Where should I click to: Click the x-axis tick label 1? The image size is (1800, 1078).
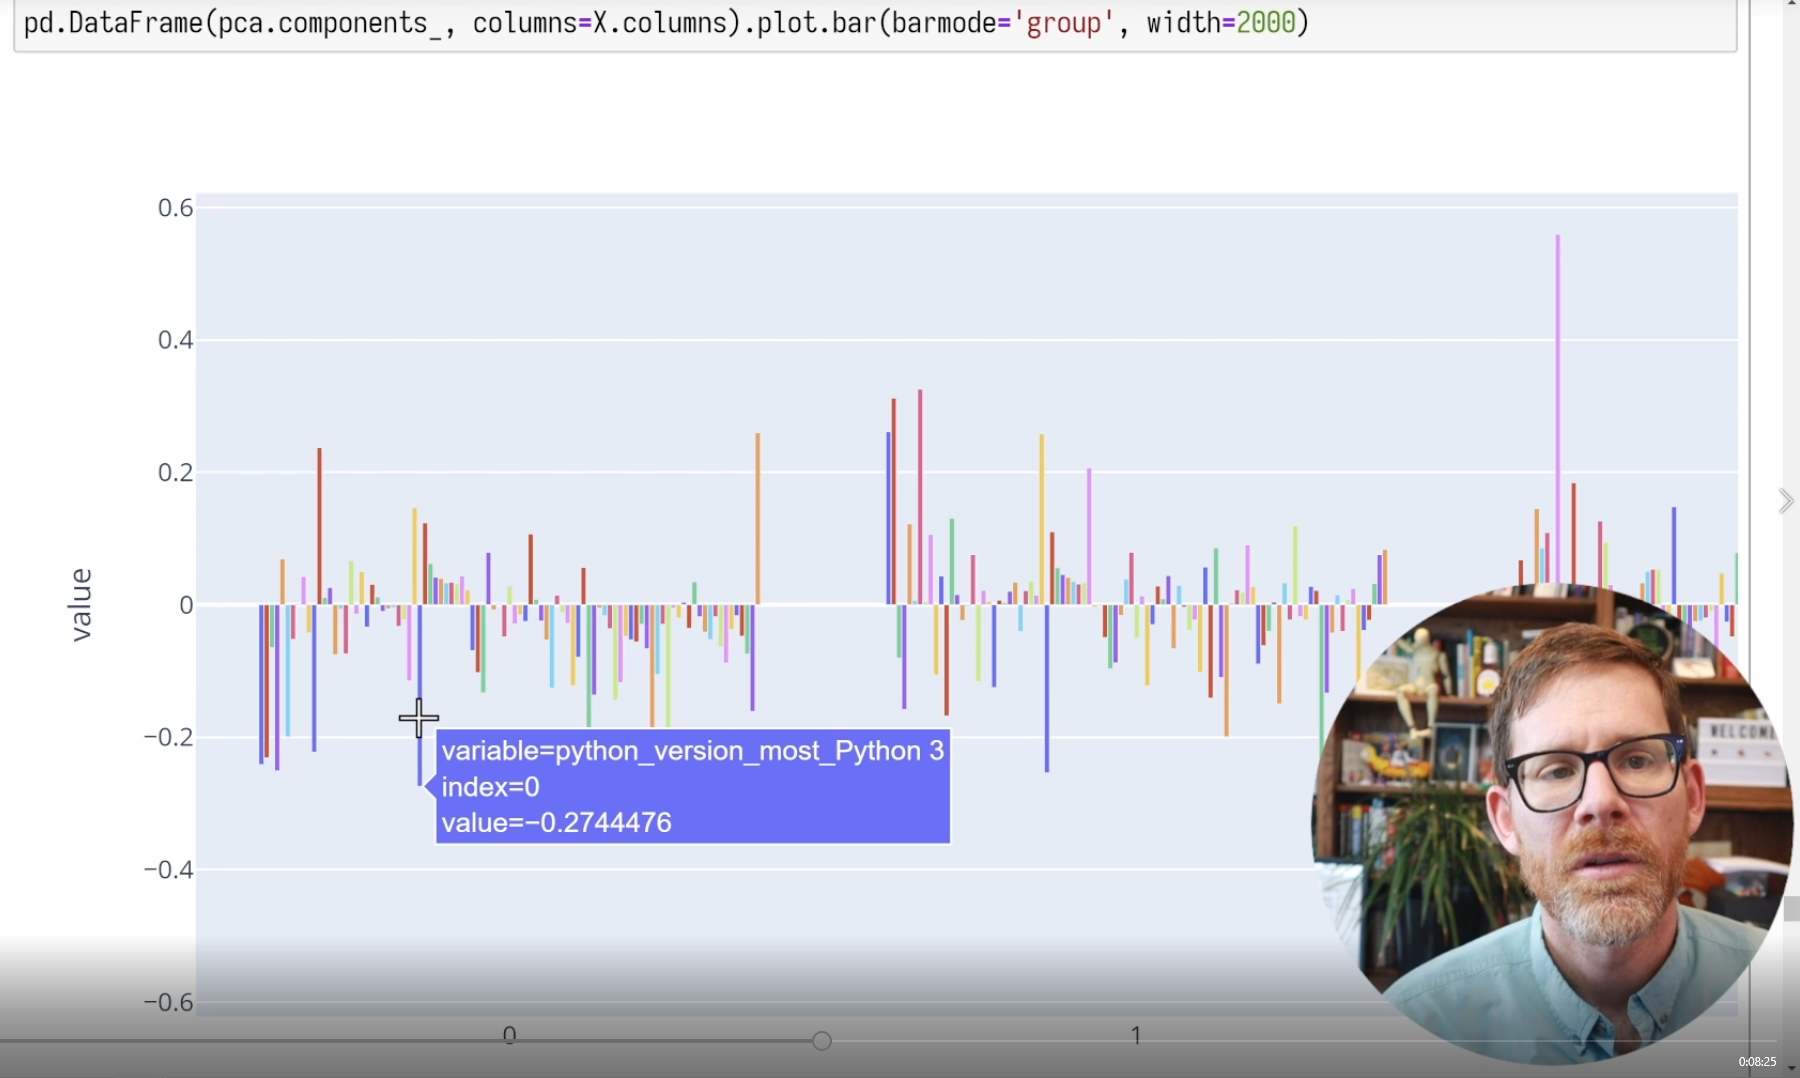(1136, 1035)
